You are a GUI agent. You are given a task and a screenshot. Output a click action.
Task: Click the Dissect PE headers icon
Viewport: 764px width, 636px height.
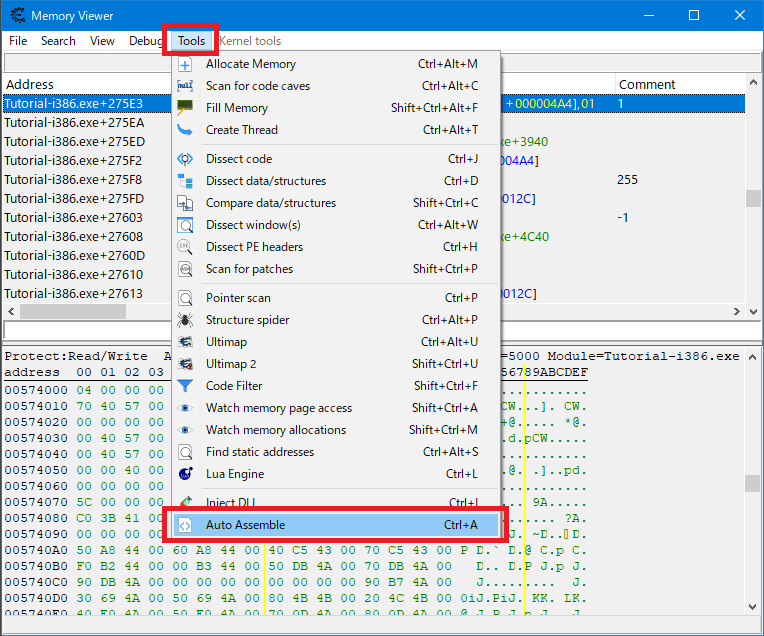(x=185, y=247)
